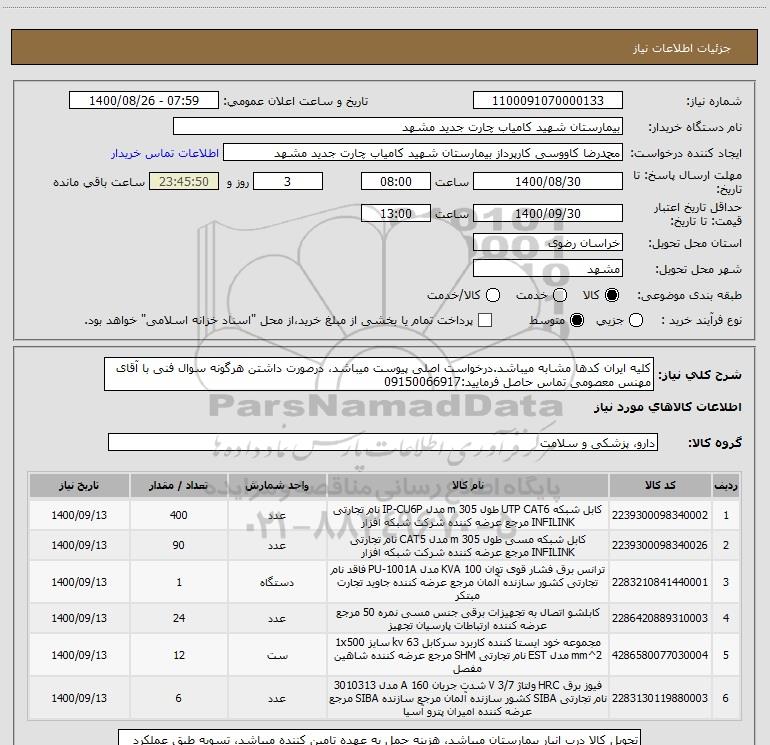Click product code 2283210841440001

point(660,582)
